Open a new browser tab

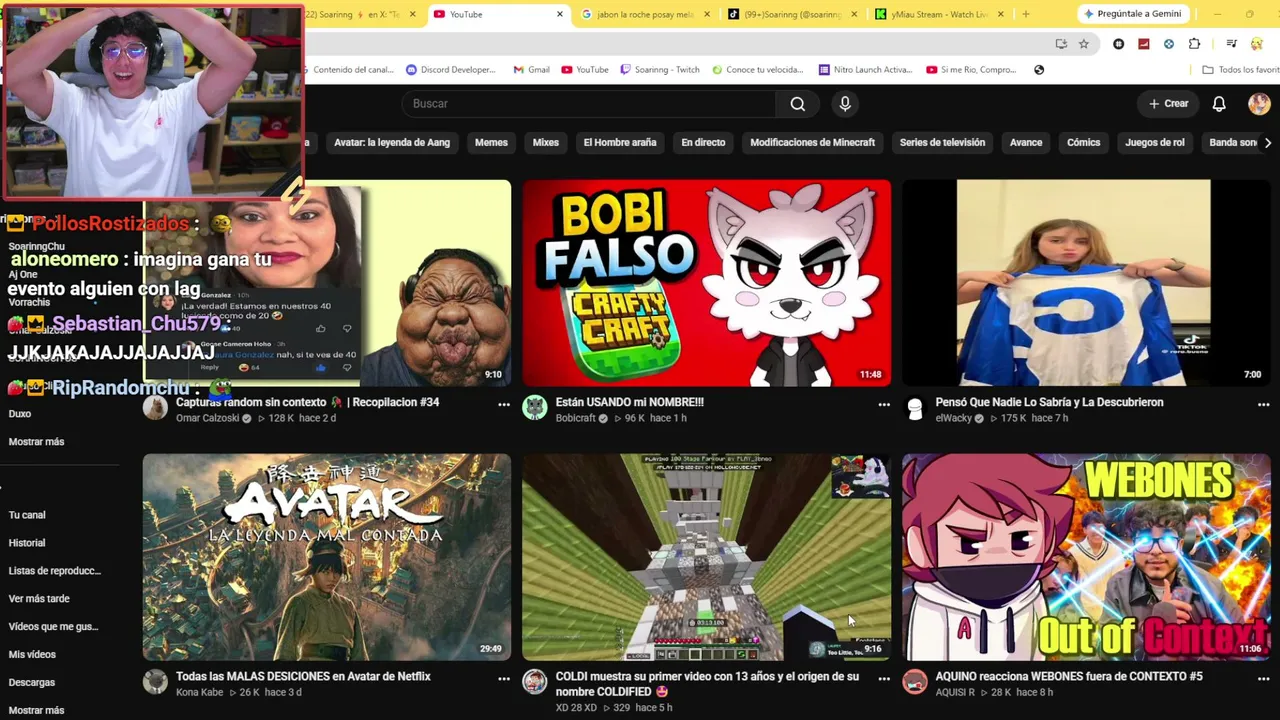point(1025,14)
